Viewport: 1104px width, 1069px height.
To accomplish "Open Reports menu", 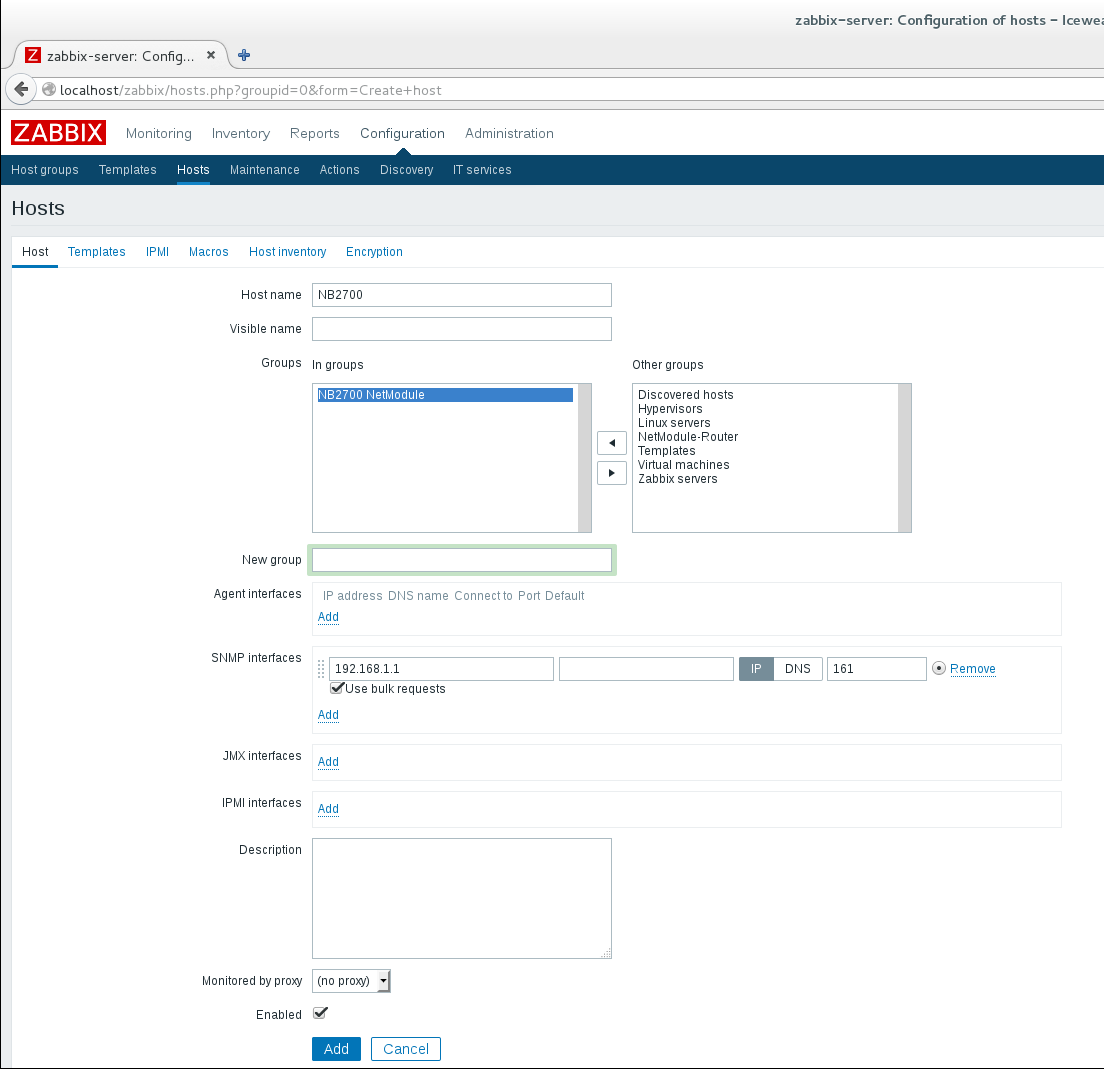I will [315, 133].
